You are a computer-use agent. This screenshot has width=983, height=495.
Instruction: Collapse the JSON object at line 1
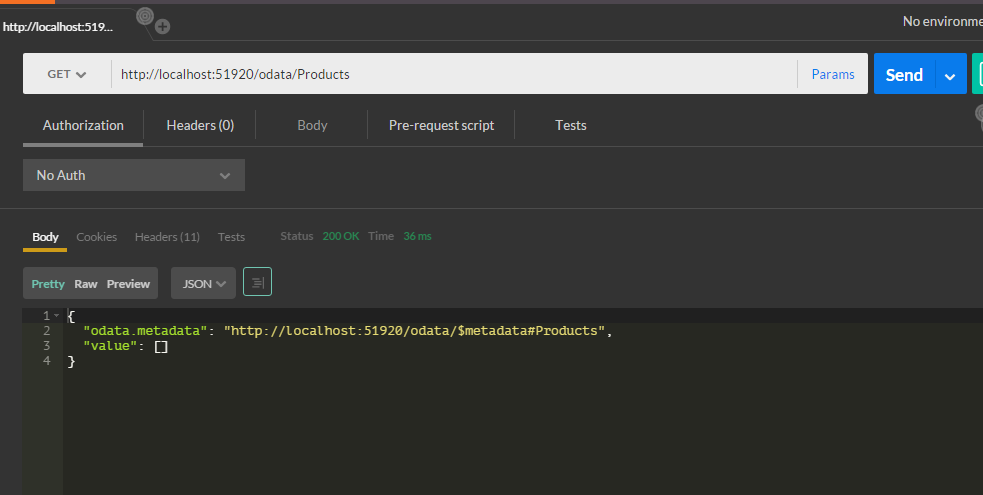pyautogui.click(x=57, y=316)
